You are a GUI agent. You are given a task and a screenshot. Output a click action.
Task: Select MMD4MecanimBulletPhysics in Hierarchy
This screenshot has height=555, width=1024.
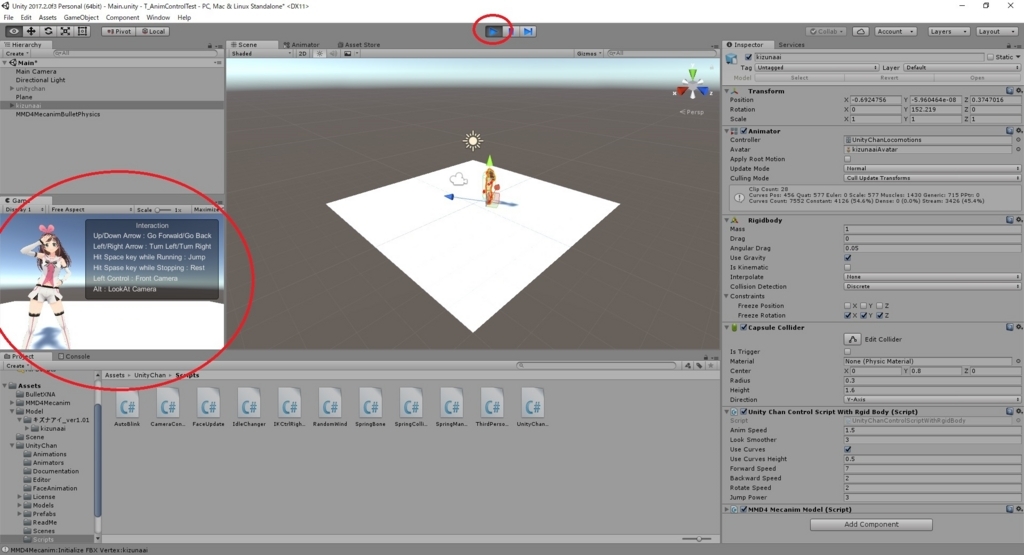point(58,114)
